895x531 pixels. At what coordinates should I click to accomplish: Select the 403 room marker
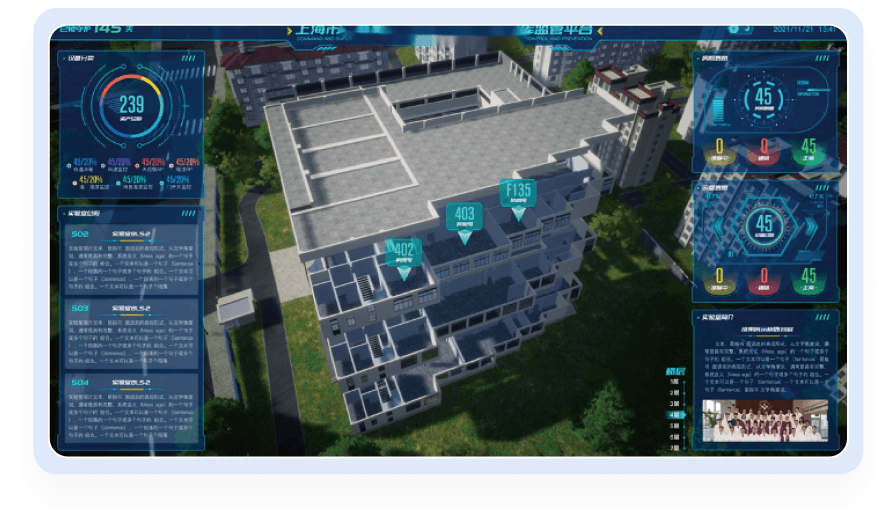click(464, 217)
